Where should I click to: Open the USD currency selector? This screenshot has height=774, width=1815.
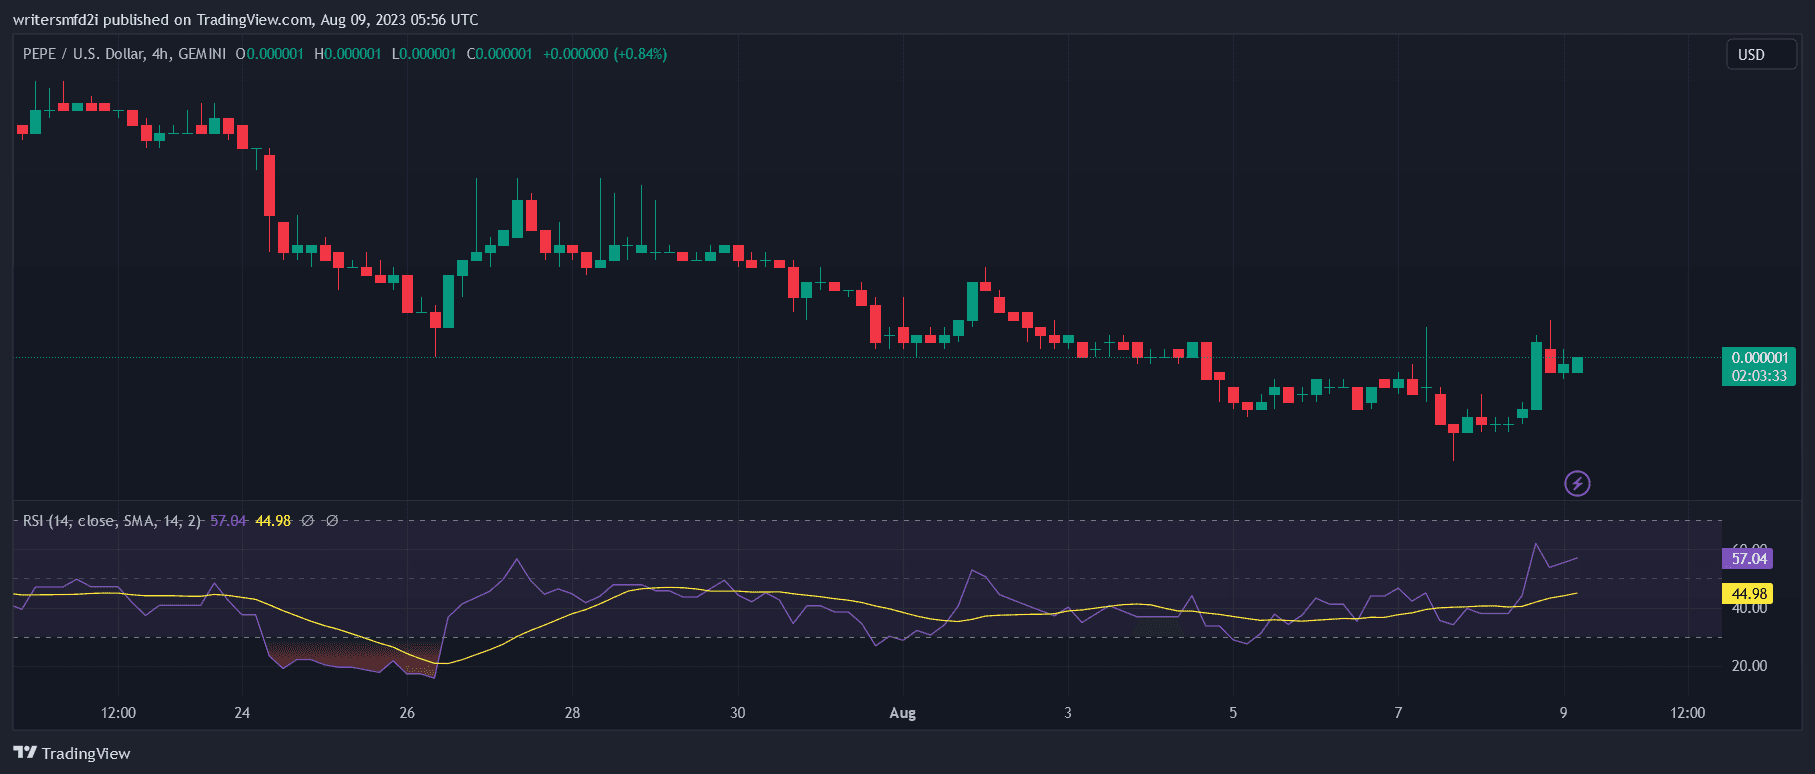coord(1760,55)
